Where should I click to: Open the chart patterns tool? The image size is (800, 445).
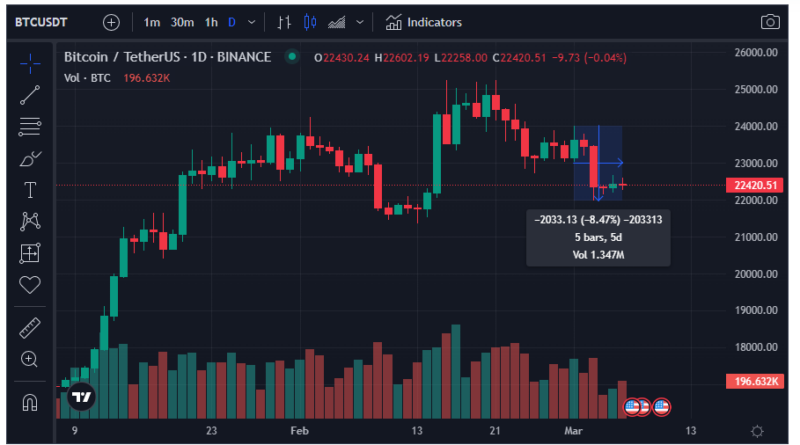[30, 221]
